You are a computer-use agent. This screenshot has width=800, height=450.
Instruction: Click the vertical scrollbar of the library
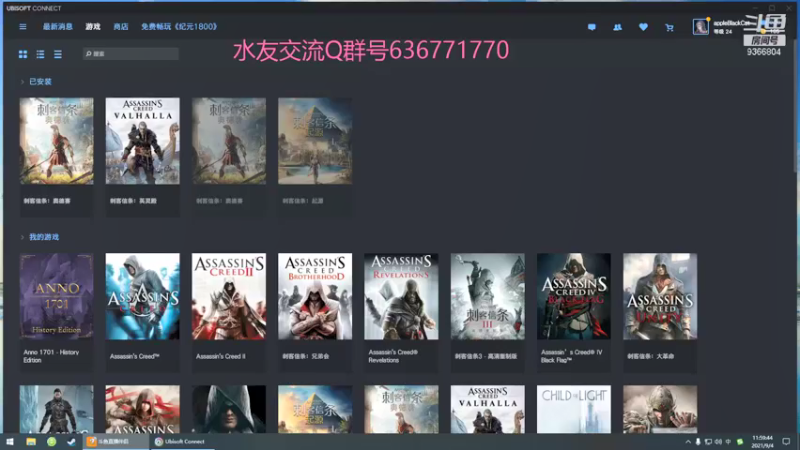click(x=796, y=107)
